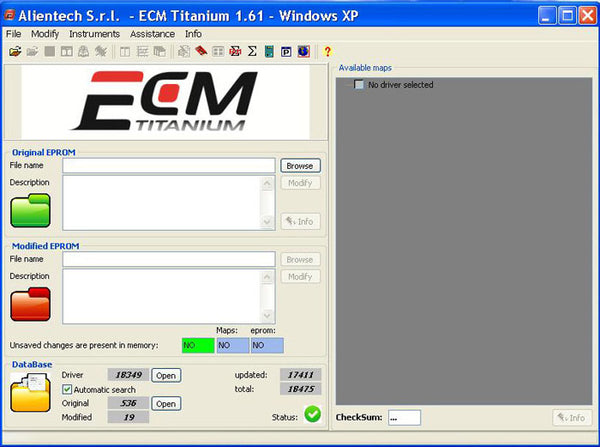Toggle the 'No driver selected' checkbox
This screenshot has width=600, height=447.
(359, 85)
